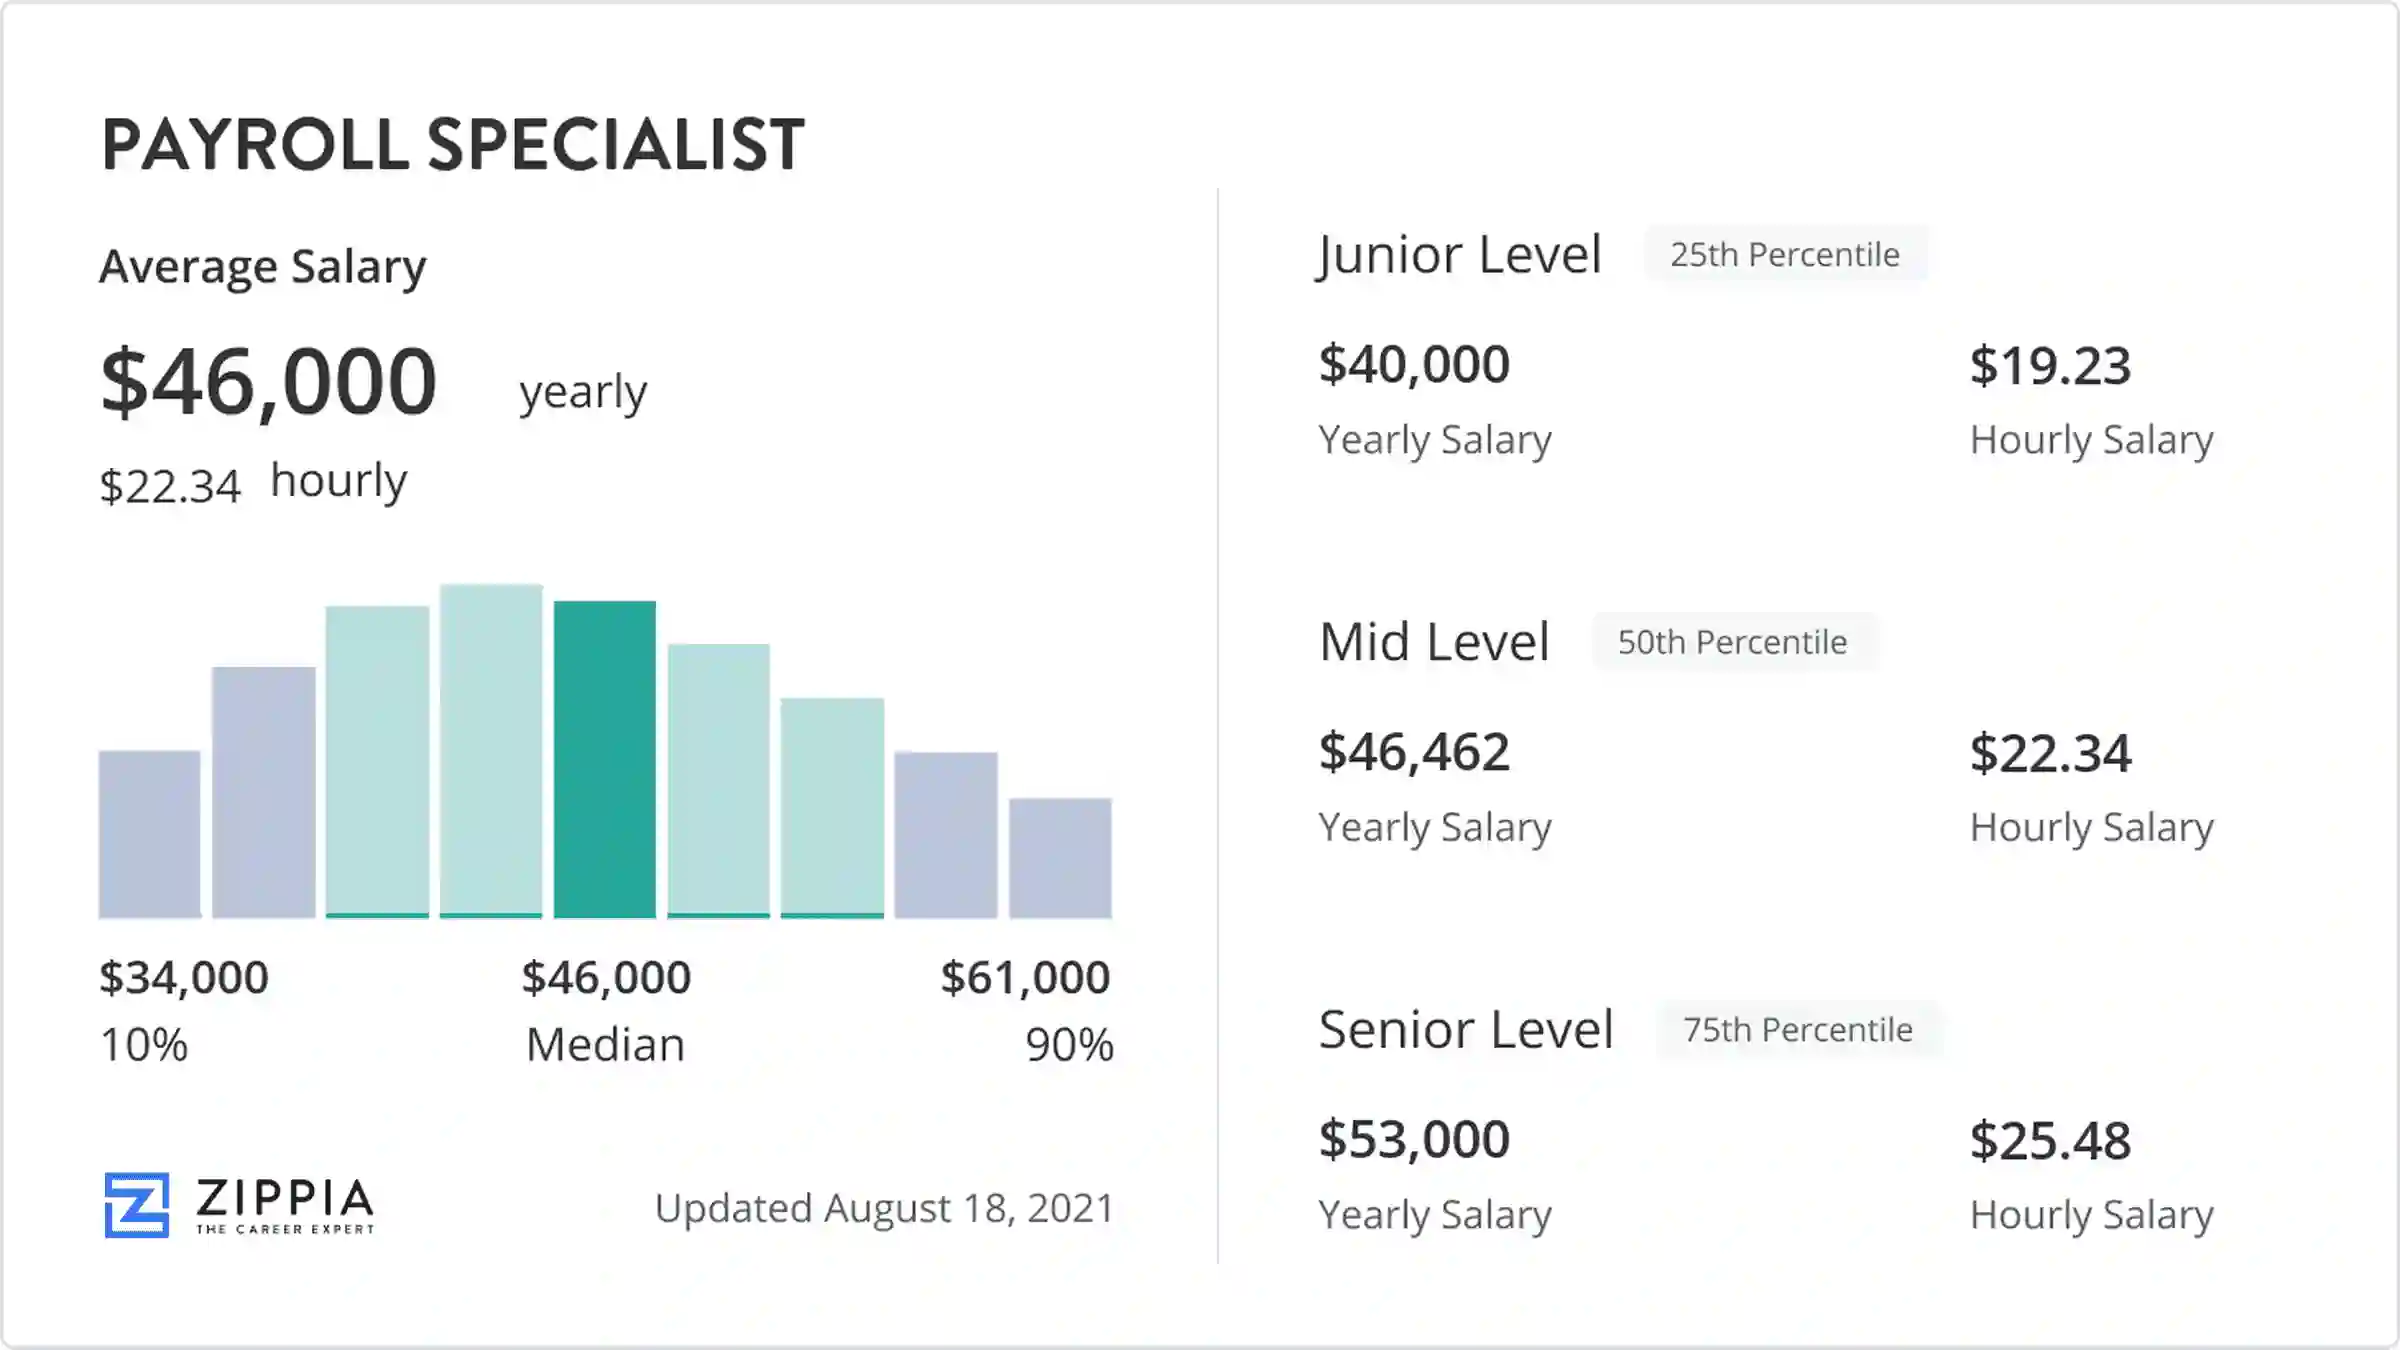Select the Senior Level heading
The image size is (2400, 1350).
[x=1466, y=1030]
